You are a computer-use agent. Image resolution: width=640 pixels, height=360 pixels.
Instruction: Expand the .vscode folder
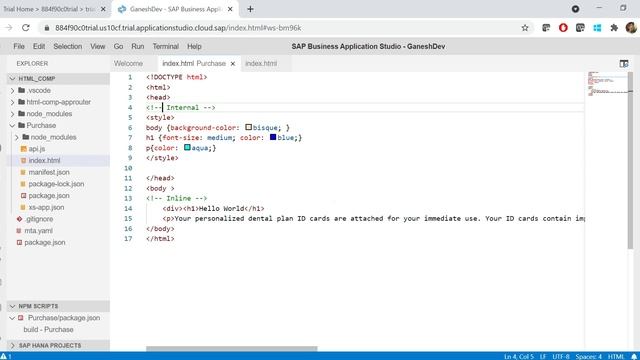(x=12, y=90)
